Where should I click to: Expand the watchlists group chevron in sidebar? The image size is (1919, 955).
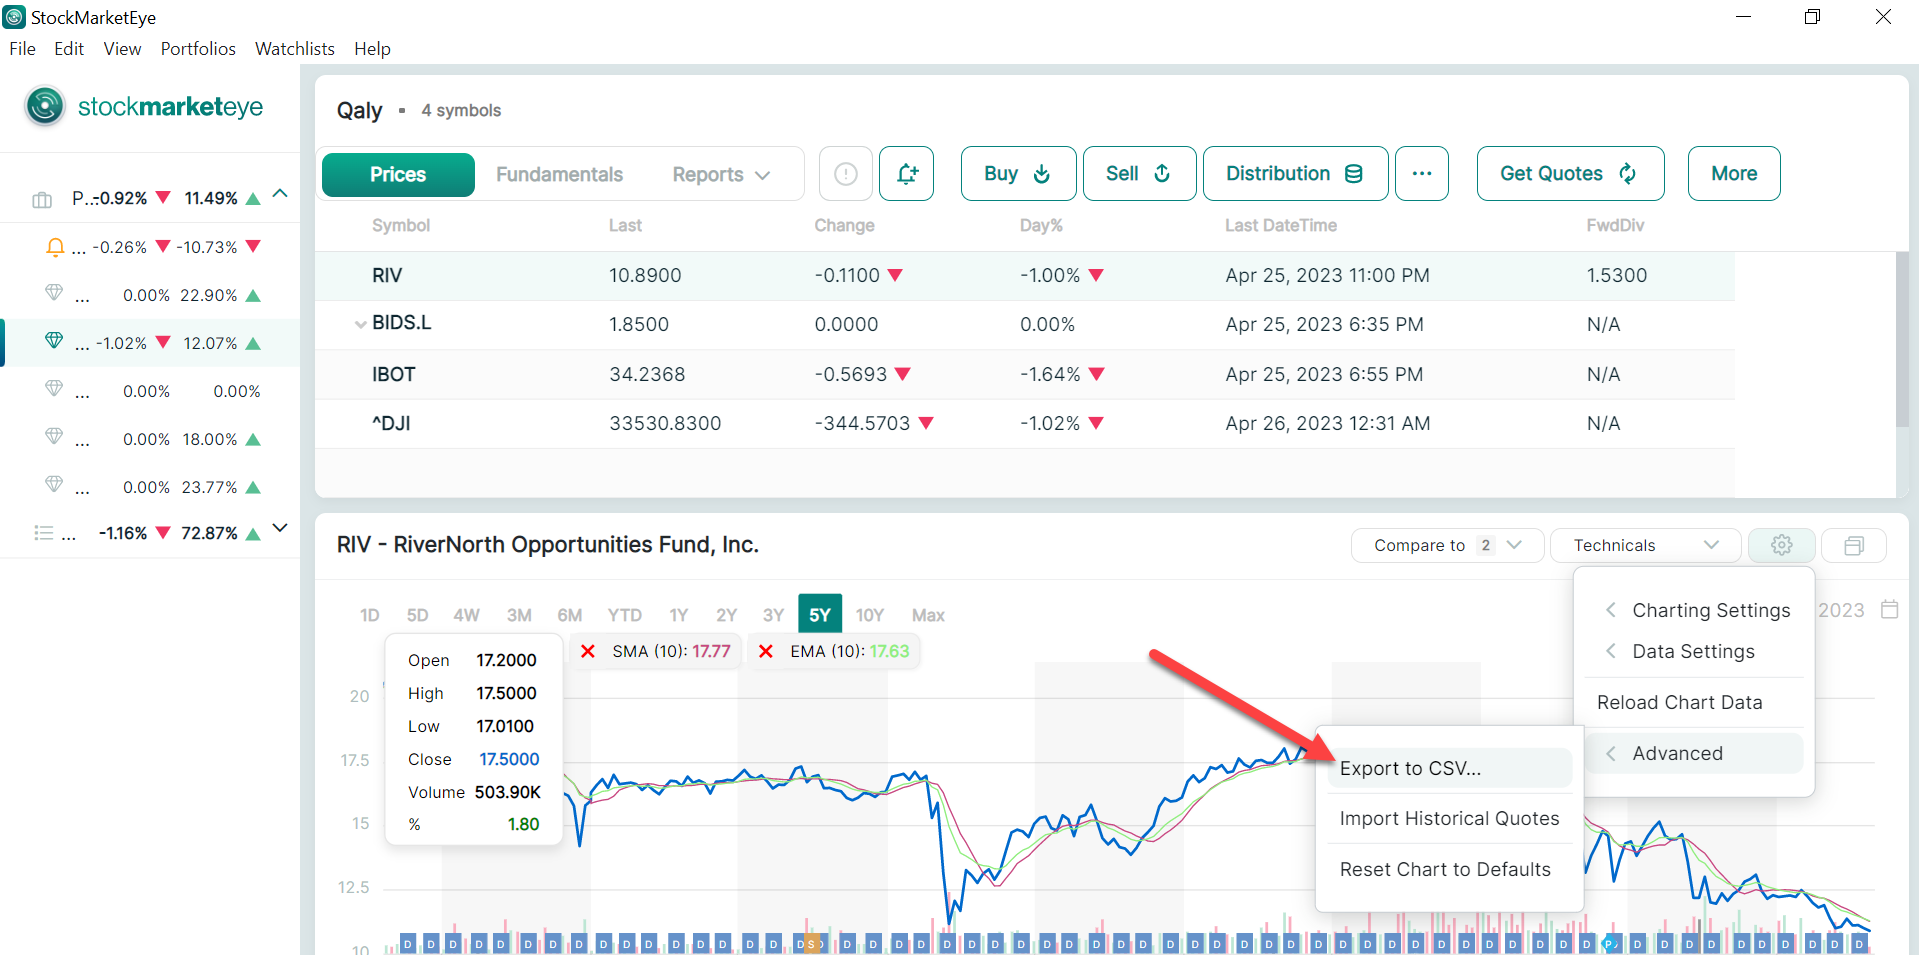[x=280, y=528]
